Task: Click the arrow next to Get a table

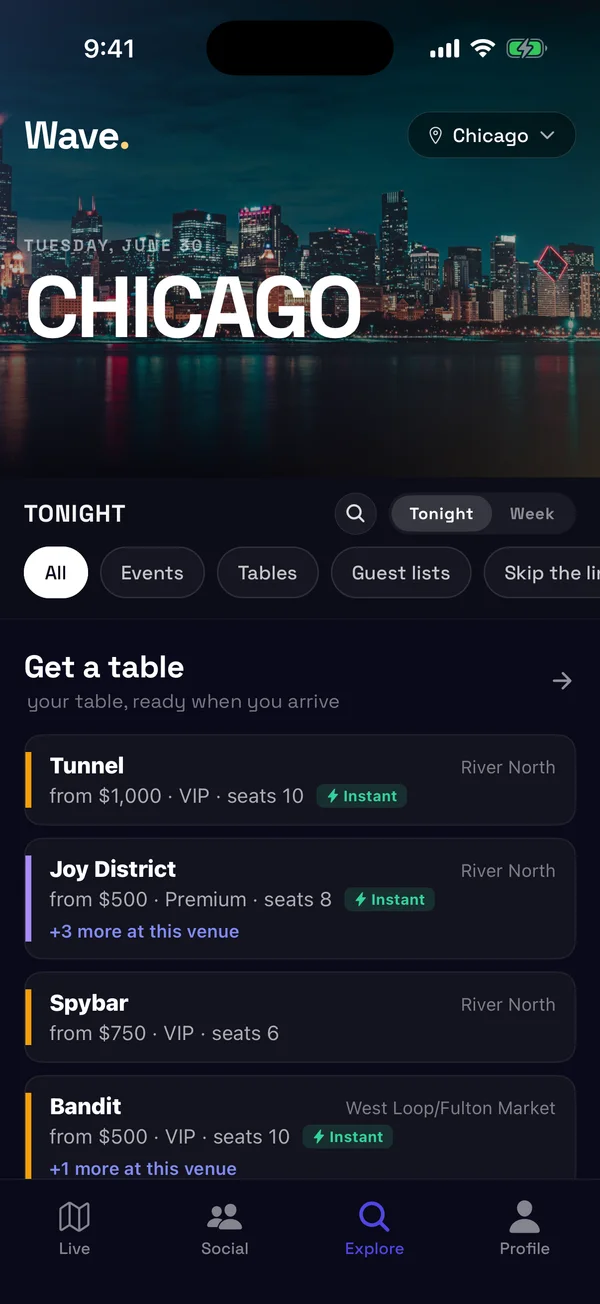Action: point(562,681)
